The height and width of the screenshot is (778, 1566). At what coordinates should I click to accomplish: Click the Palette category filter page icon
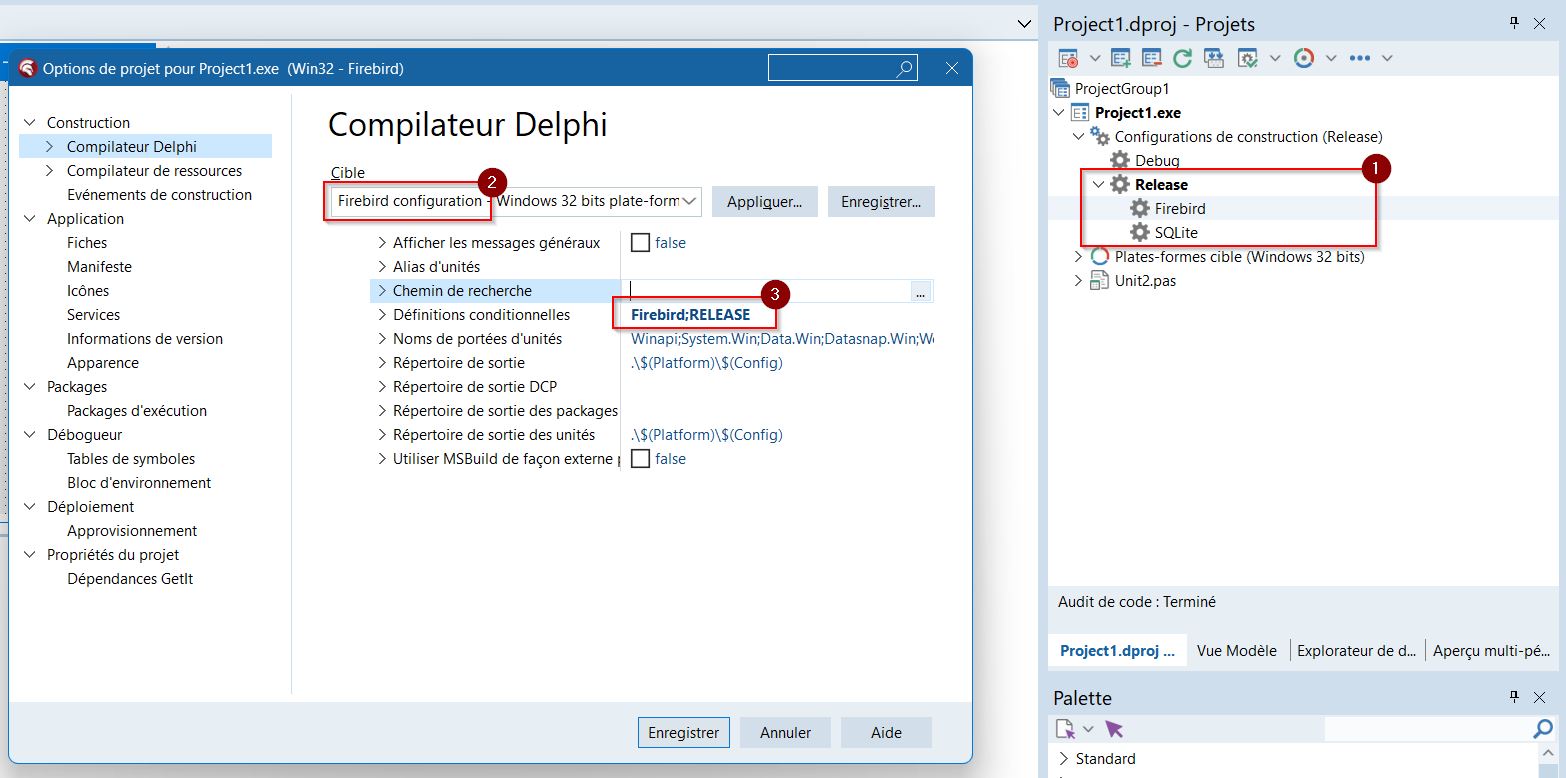coord(1066,729)
